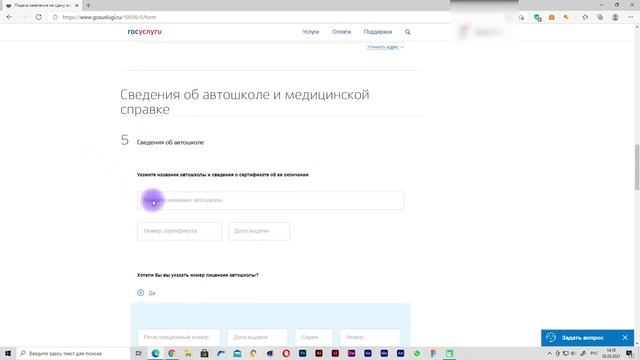
Task: Click the Windows taskbar search box
Action: [x=74, y=353]
